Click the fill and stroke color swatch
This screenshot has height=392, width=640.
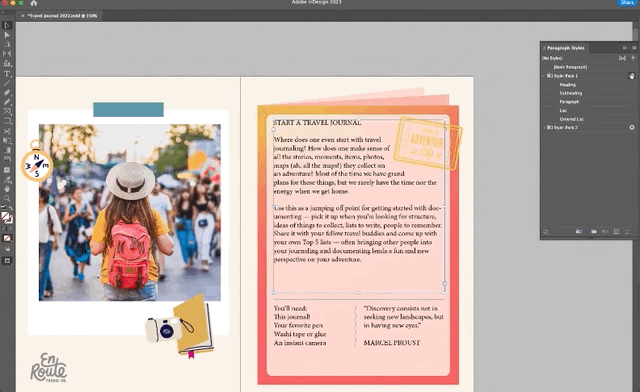7,217
